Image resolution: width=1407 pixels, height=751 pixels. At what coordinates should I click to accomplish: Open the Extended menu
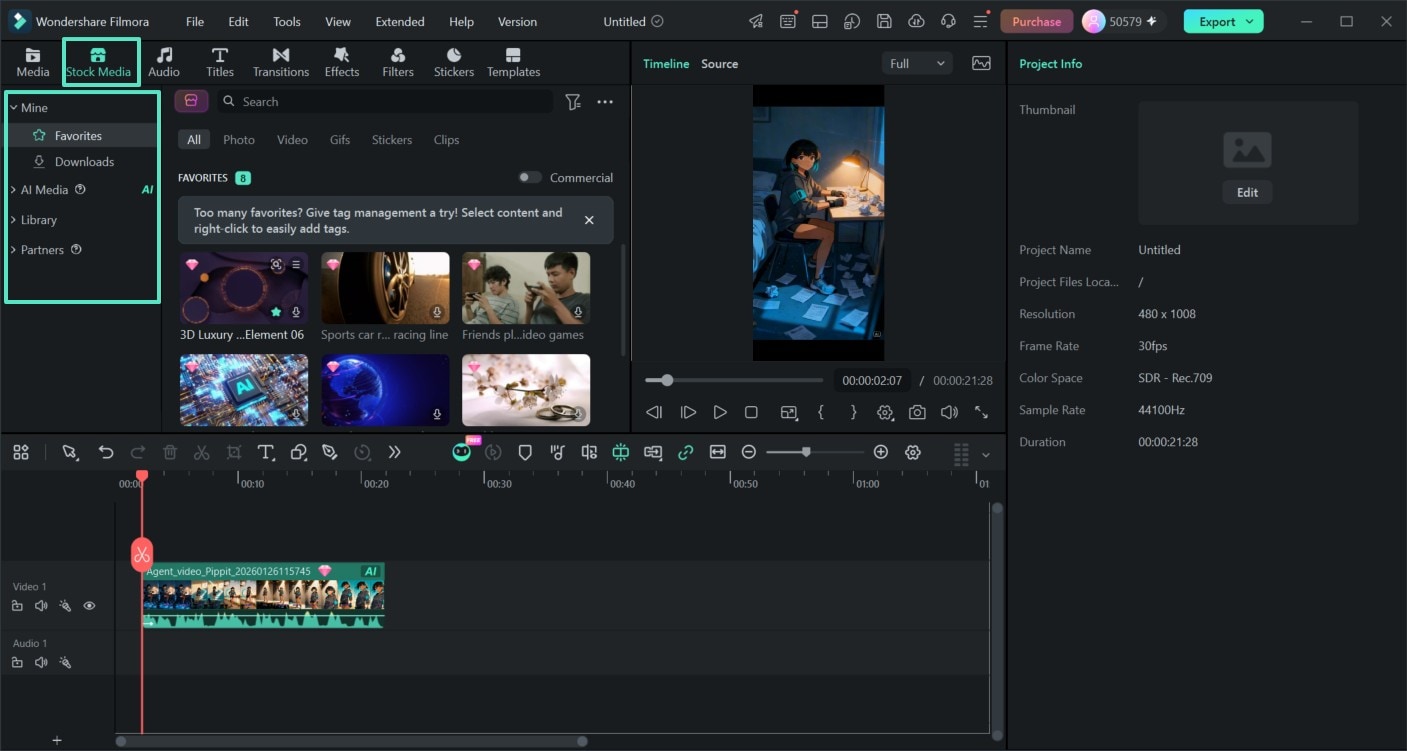pos(400,21)
